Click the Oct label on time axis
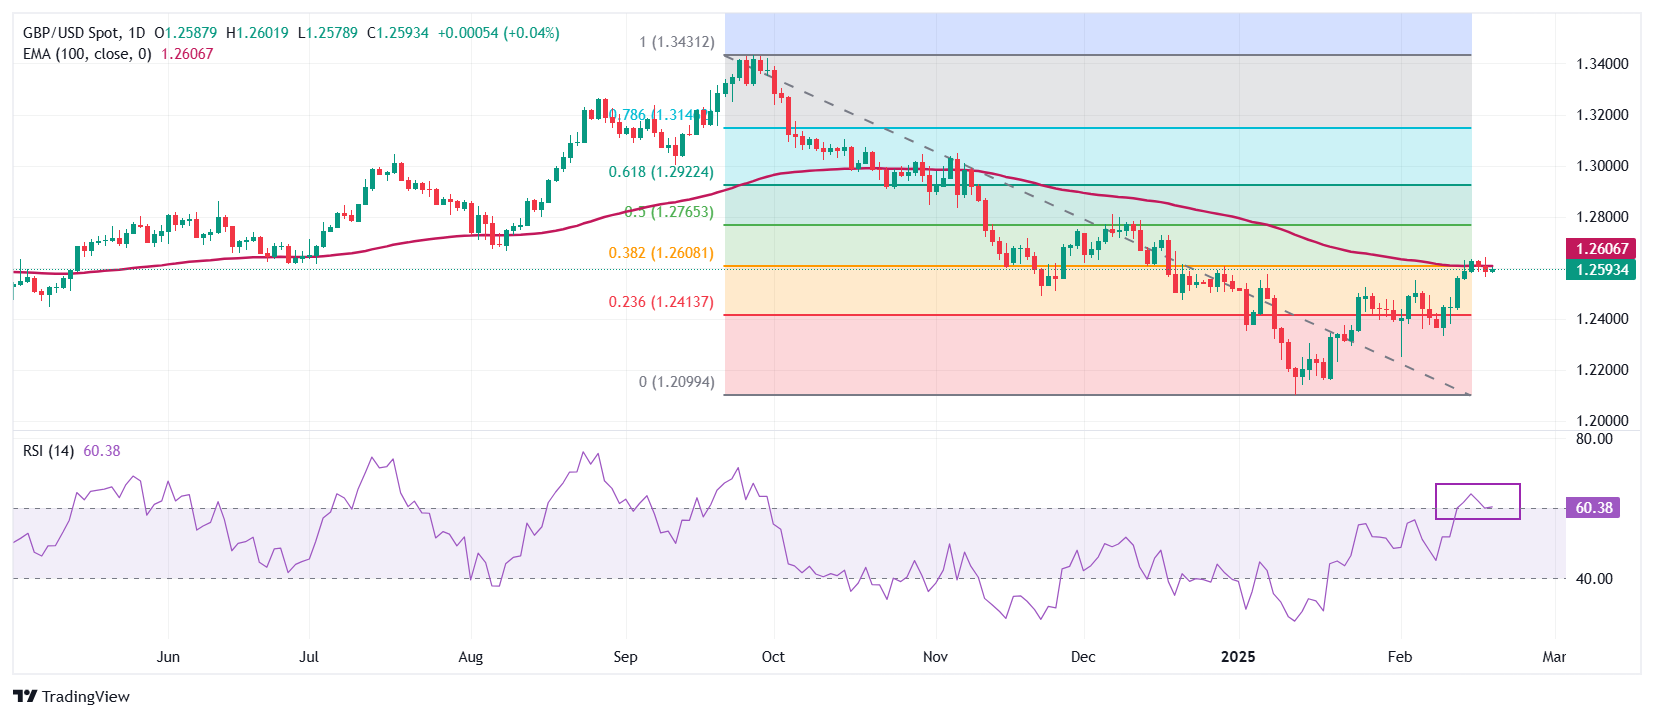The height and width of the screenshot is (718, 1654). [773, 657]
